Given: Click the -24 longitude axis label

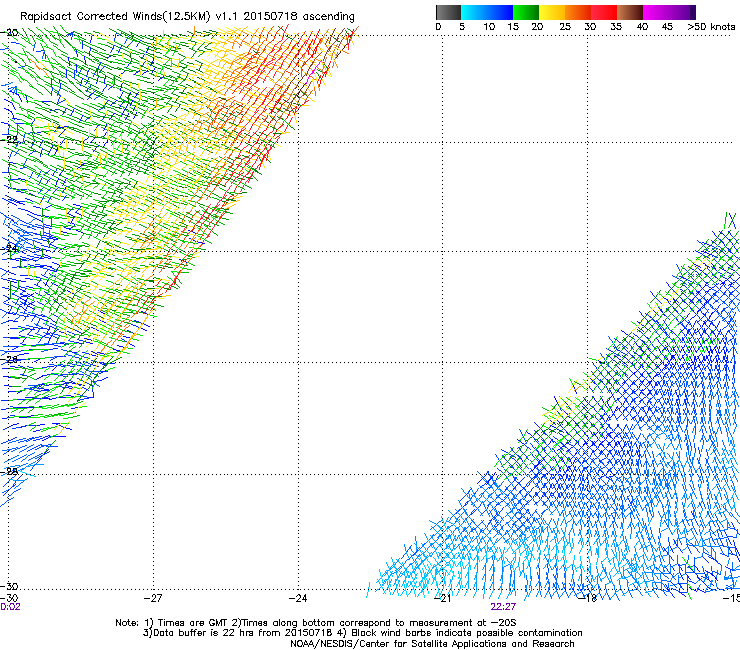Looking at the screenshot, I should tap(298, 598).
